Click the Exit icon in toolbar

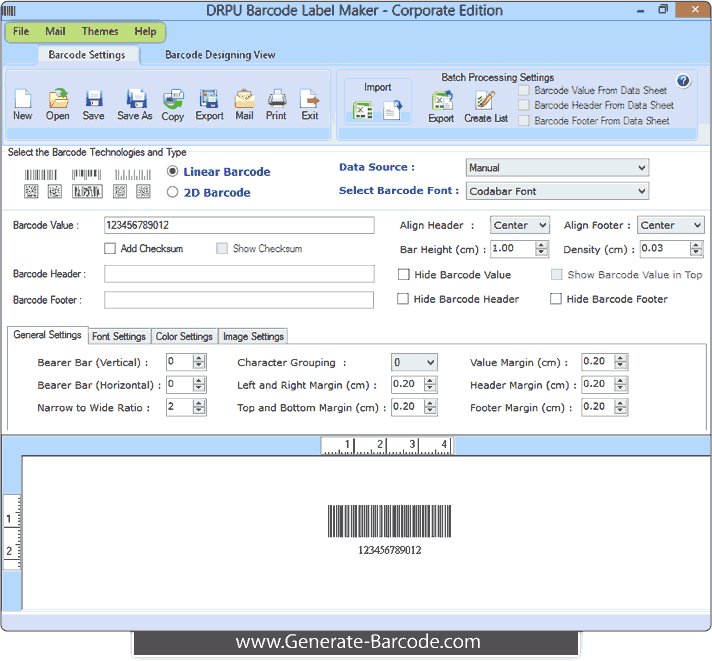tap(310, 98)
